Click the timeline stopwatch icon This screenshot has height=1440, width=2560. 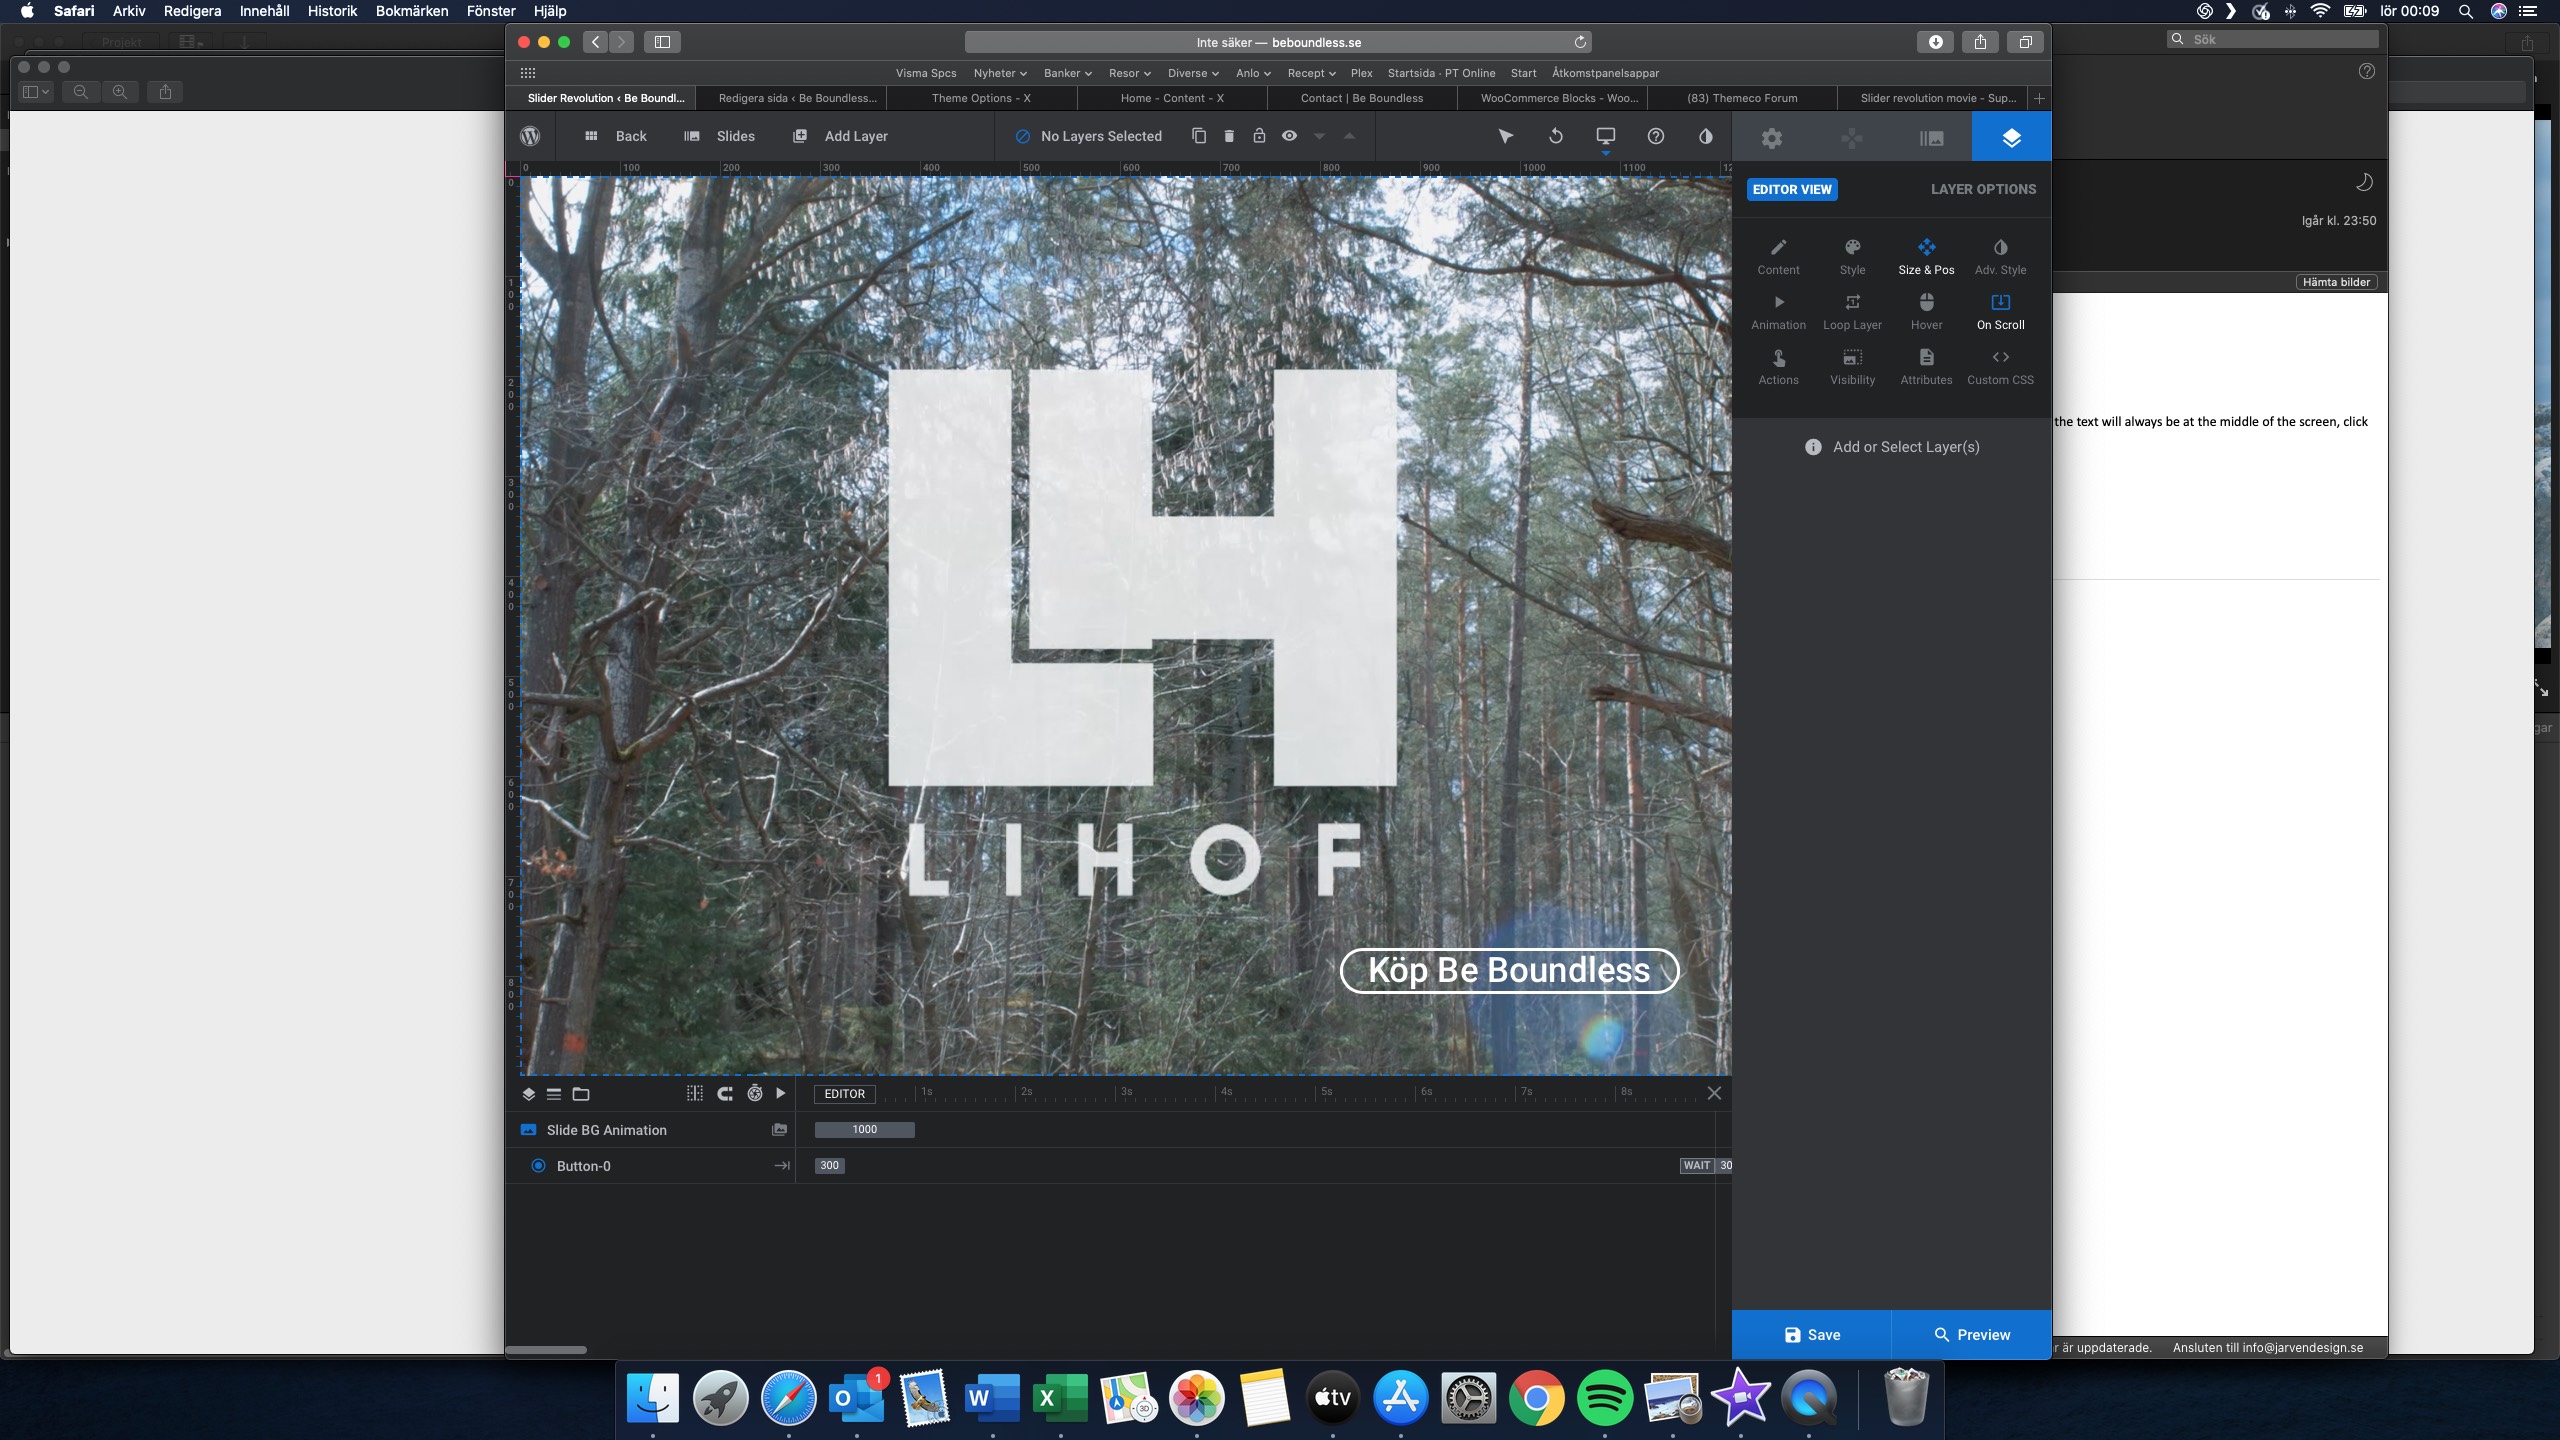(755, 1093)
